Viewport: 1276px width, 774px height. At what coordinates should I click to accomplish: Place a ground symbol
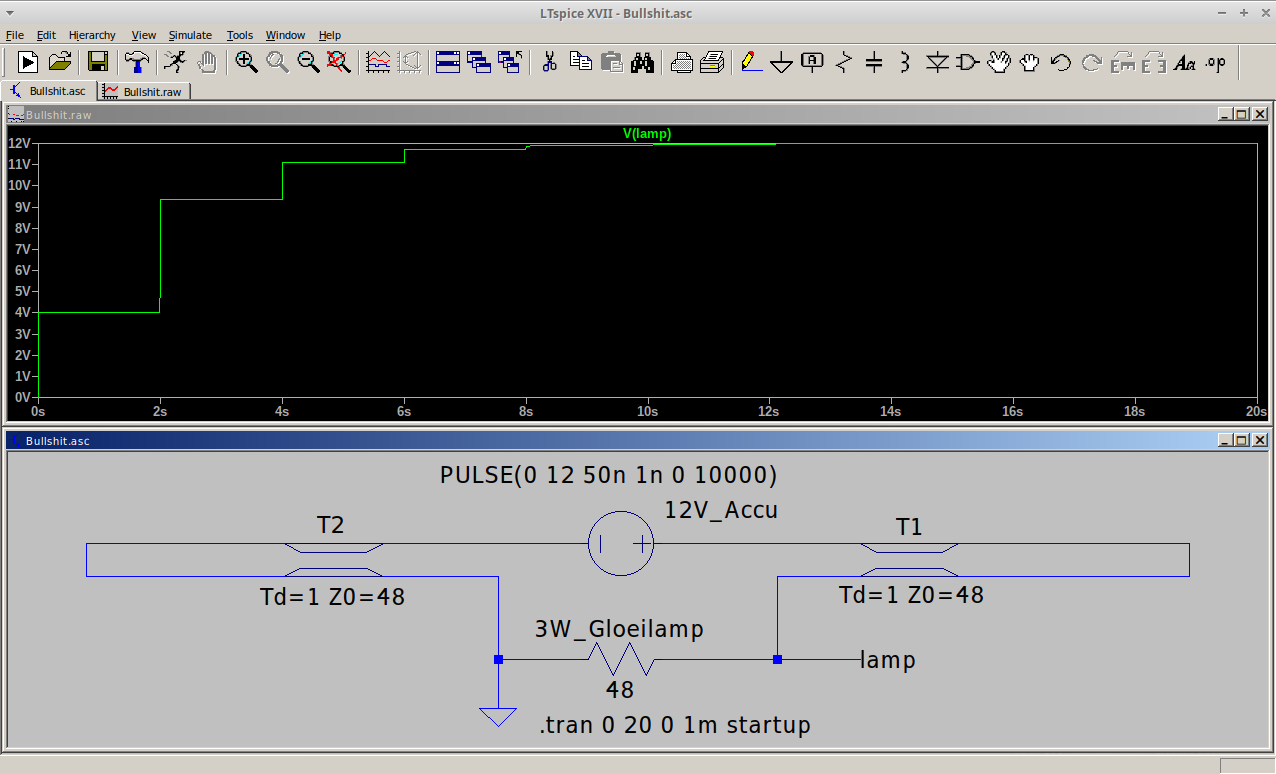pyautogui.click(x=782, y=62)
